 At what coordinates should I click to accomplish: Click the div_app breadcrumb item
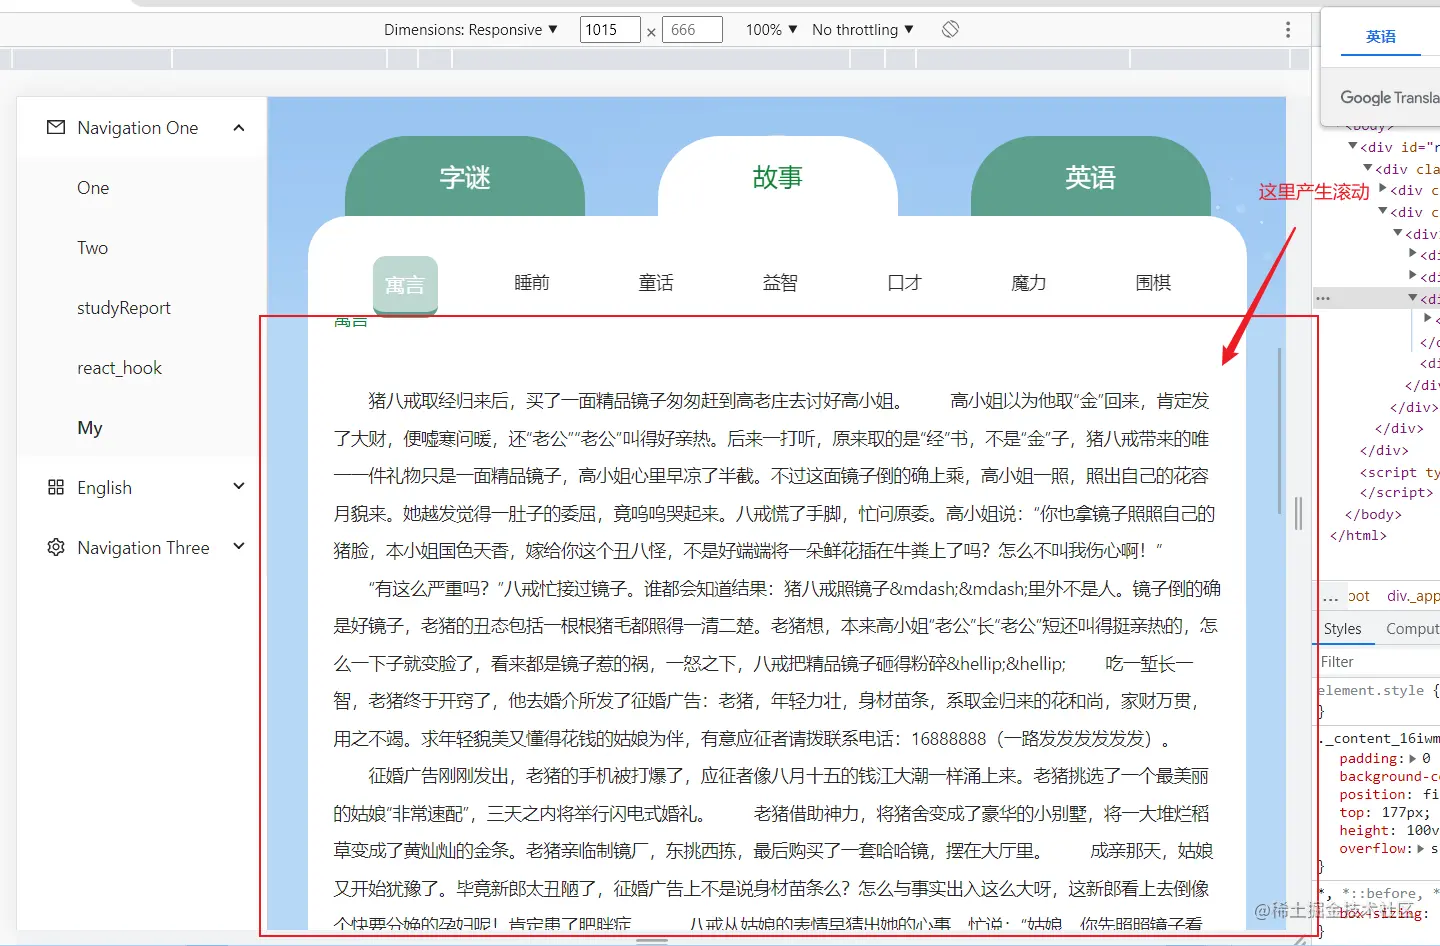[x=1413, y=595]
